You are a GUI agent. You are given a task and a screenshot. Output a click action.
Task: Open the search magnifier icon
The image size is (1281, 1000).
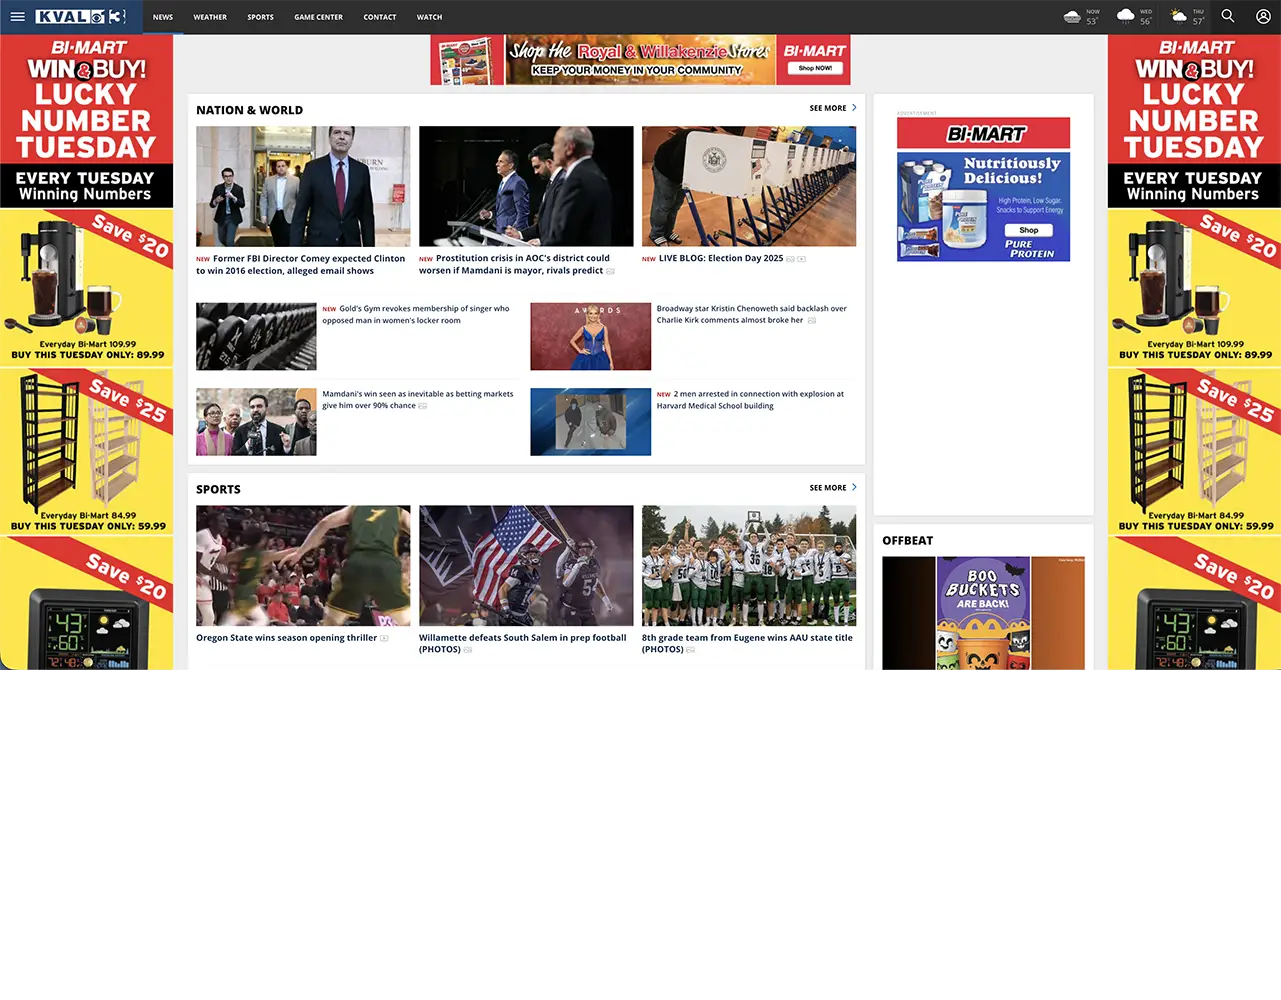coord(1228,16)
